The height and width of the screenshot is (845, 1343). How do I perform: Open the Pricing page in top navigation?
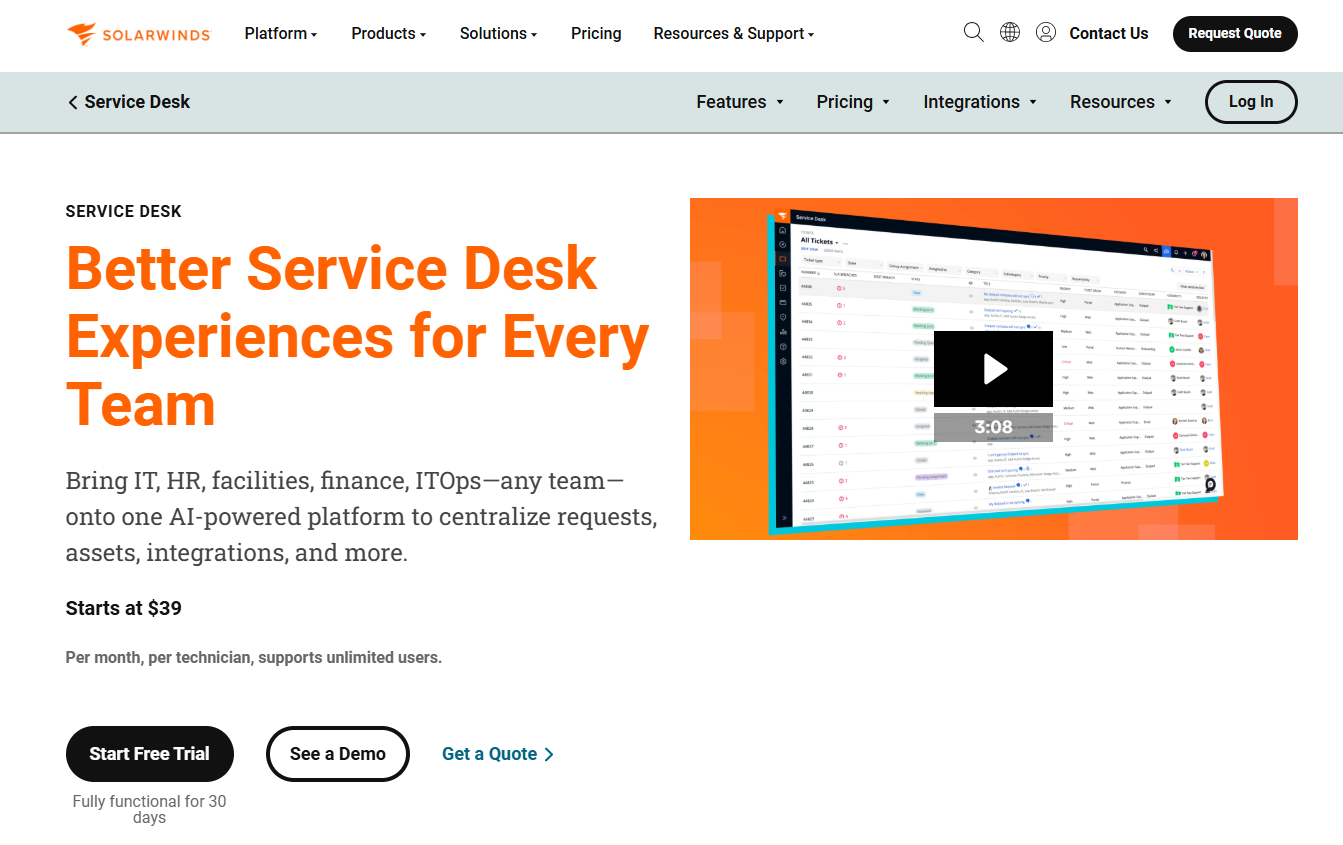[596, 34]
